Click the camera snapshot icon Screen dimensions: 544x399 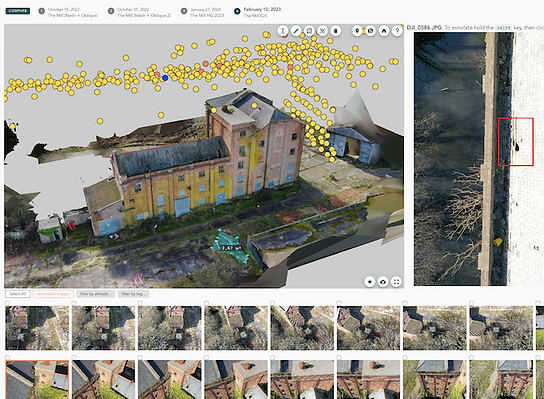371,31
